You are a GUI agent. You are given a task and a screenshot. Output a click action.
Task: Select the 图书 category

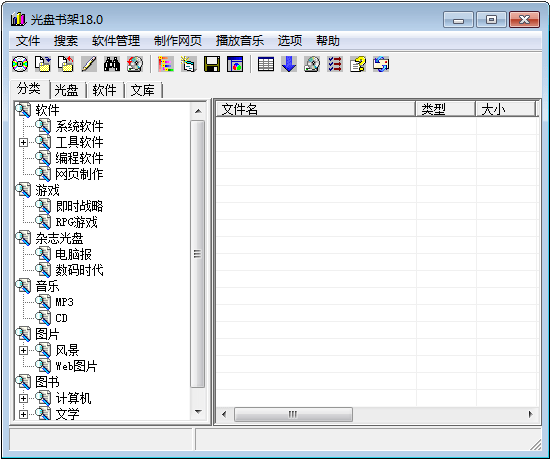coord(47,382)
